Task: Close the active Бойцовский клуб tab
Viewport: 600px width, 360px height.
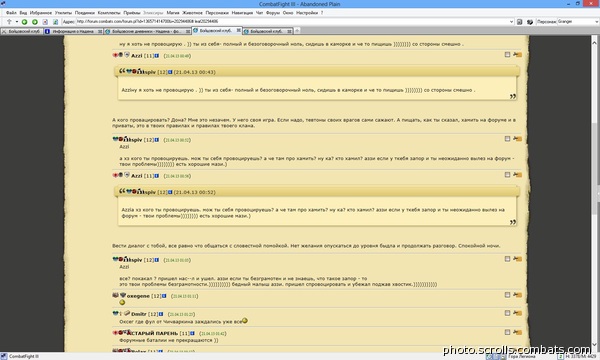Action: click(239, 30)
